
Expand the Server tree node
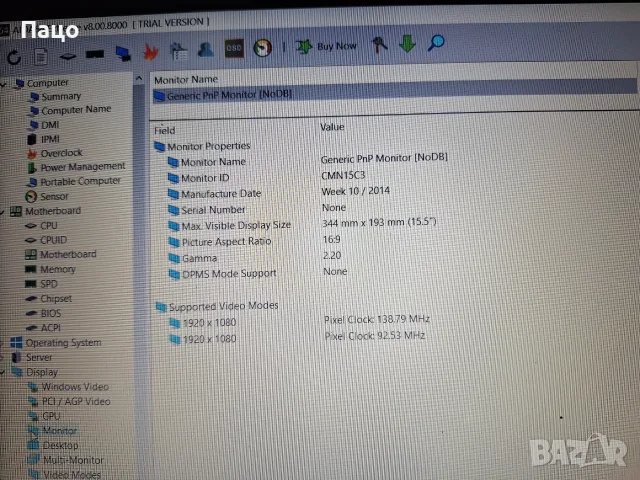(2, 358)
